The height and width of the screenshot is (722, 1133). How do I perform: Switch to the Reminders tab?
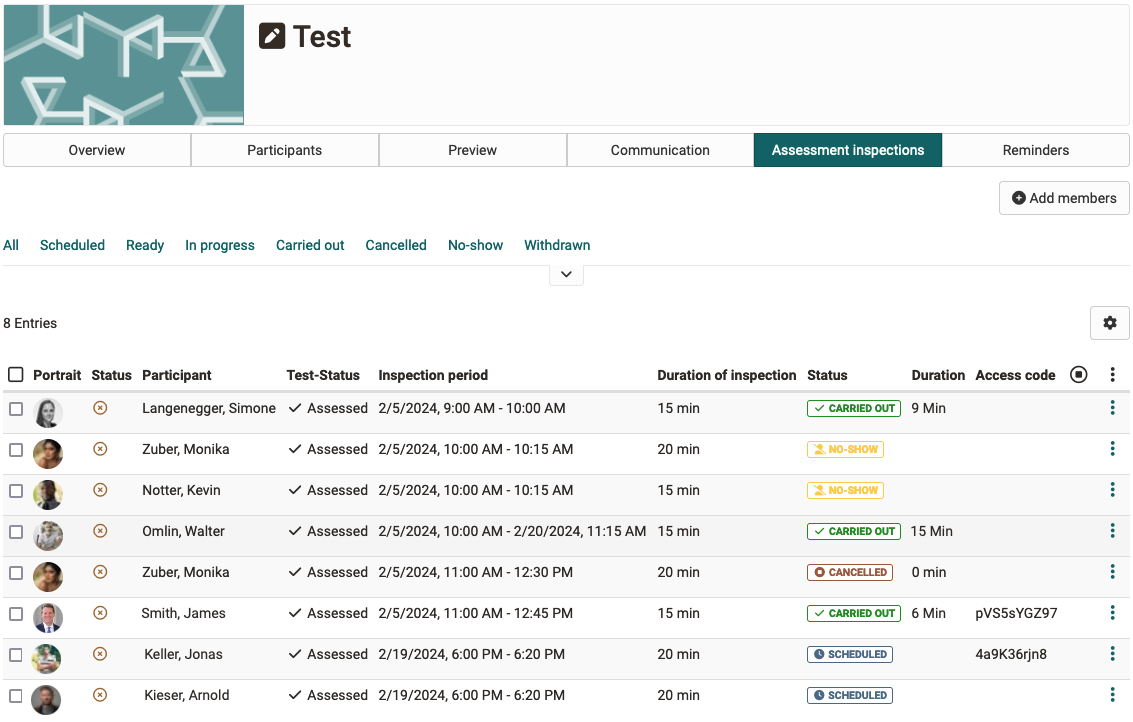point(1035,150)
